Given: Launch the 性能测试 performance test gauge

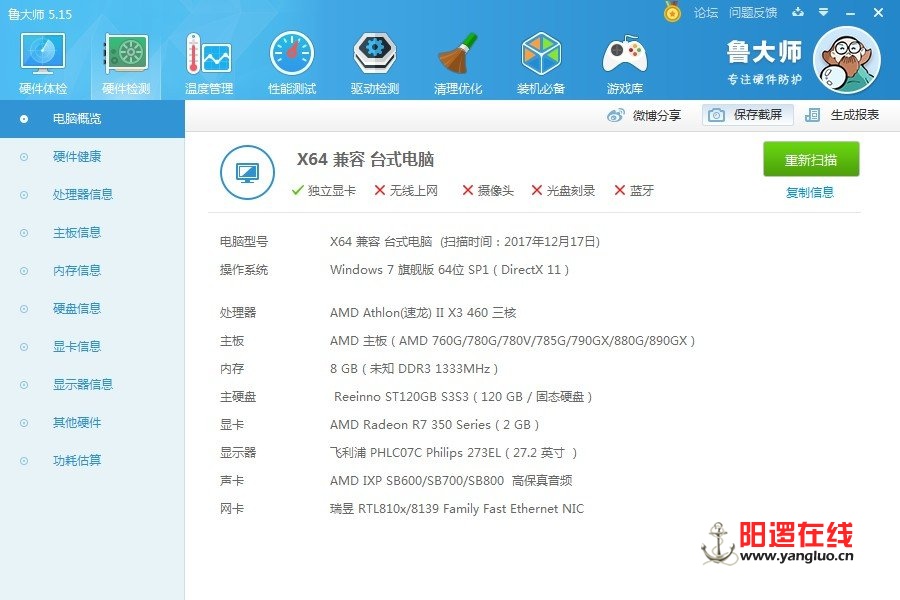Looking at the screenshot, I should pos(292,63).
